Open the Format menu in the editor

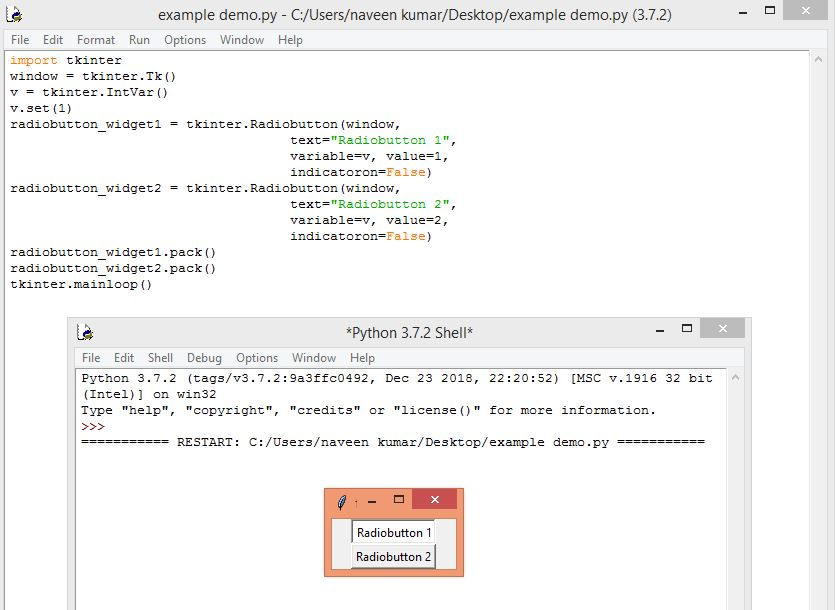96,40
